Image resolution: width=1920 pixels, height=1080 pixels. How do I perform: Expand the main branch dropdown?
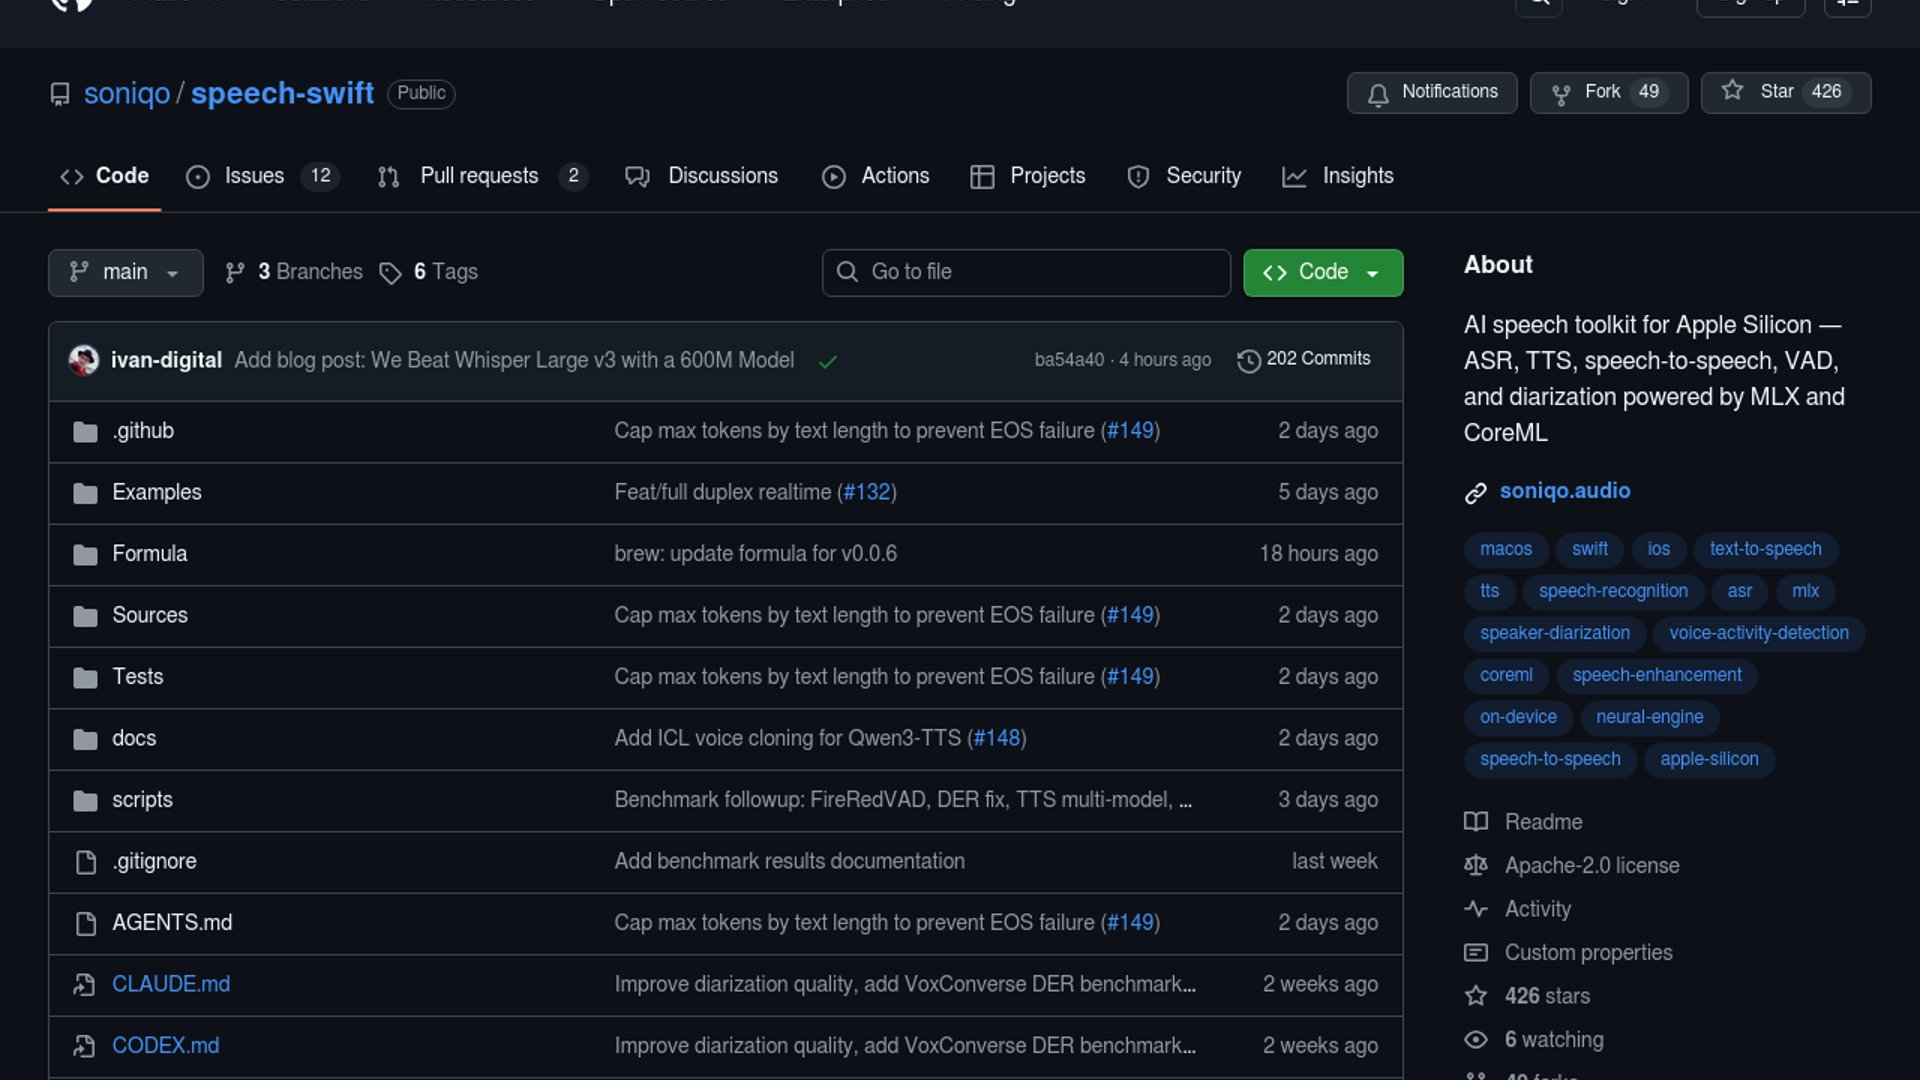tap(125, 272)
